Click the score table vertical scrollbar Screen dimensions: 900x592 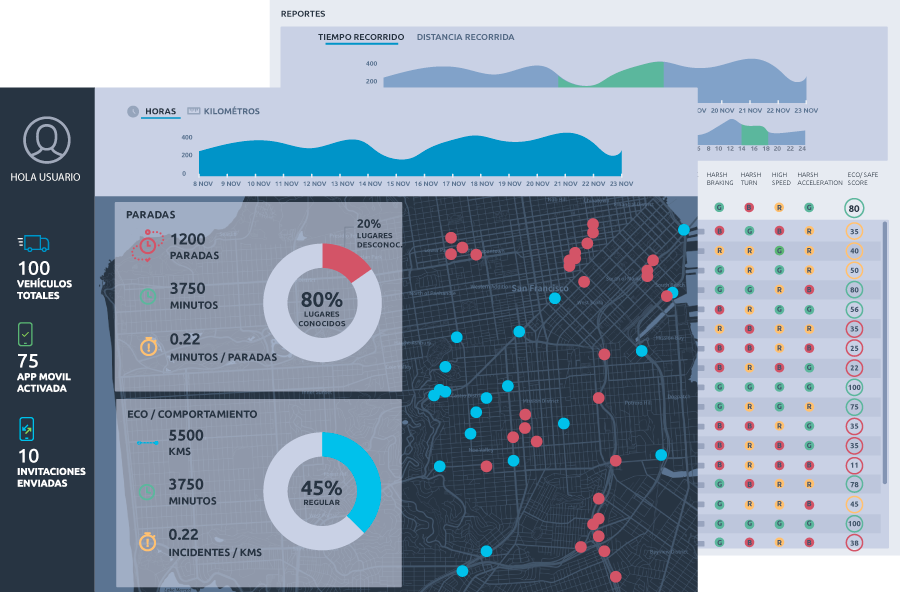885,350
